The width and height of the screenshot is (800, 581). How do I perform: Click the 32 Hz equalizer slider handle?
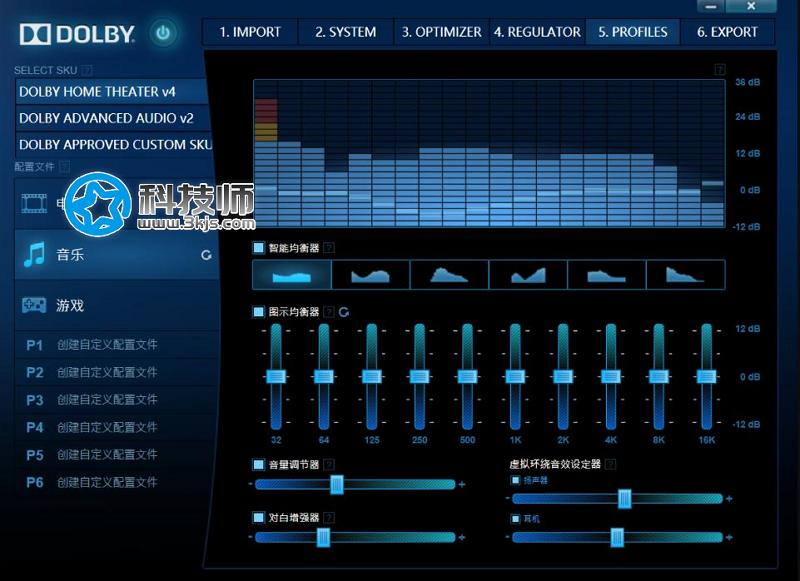point(276,376)
